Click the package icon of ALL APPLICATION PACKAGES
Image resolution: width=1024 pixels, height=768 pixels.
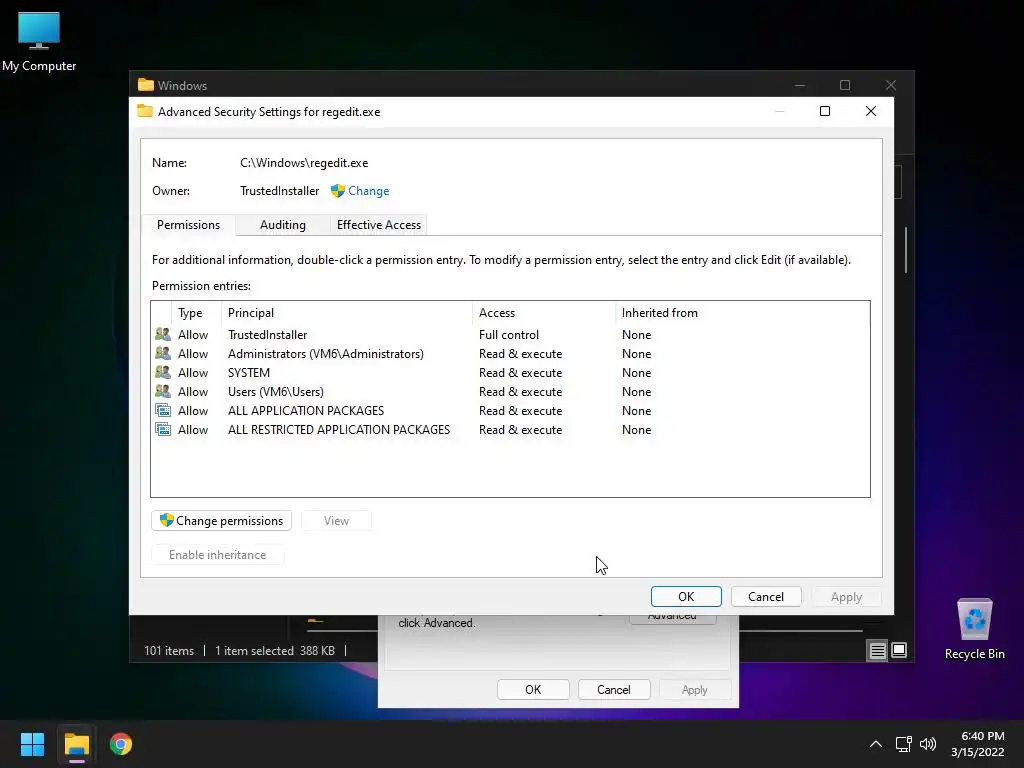tap(163, 410)
